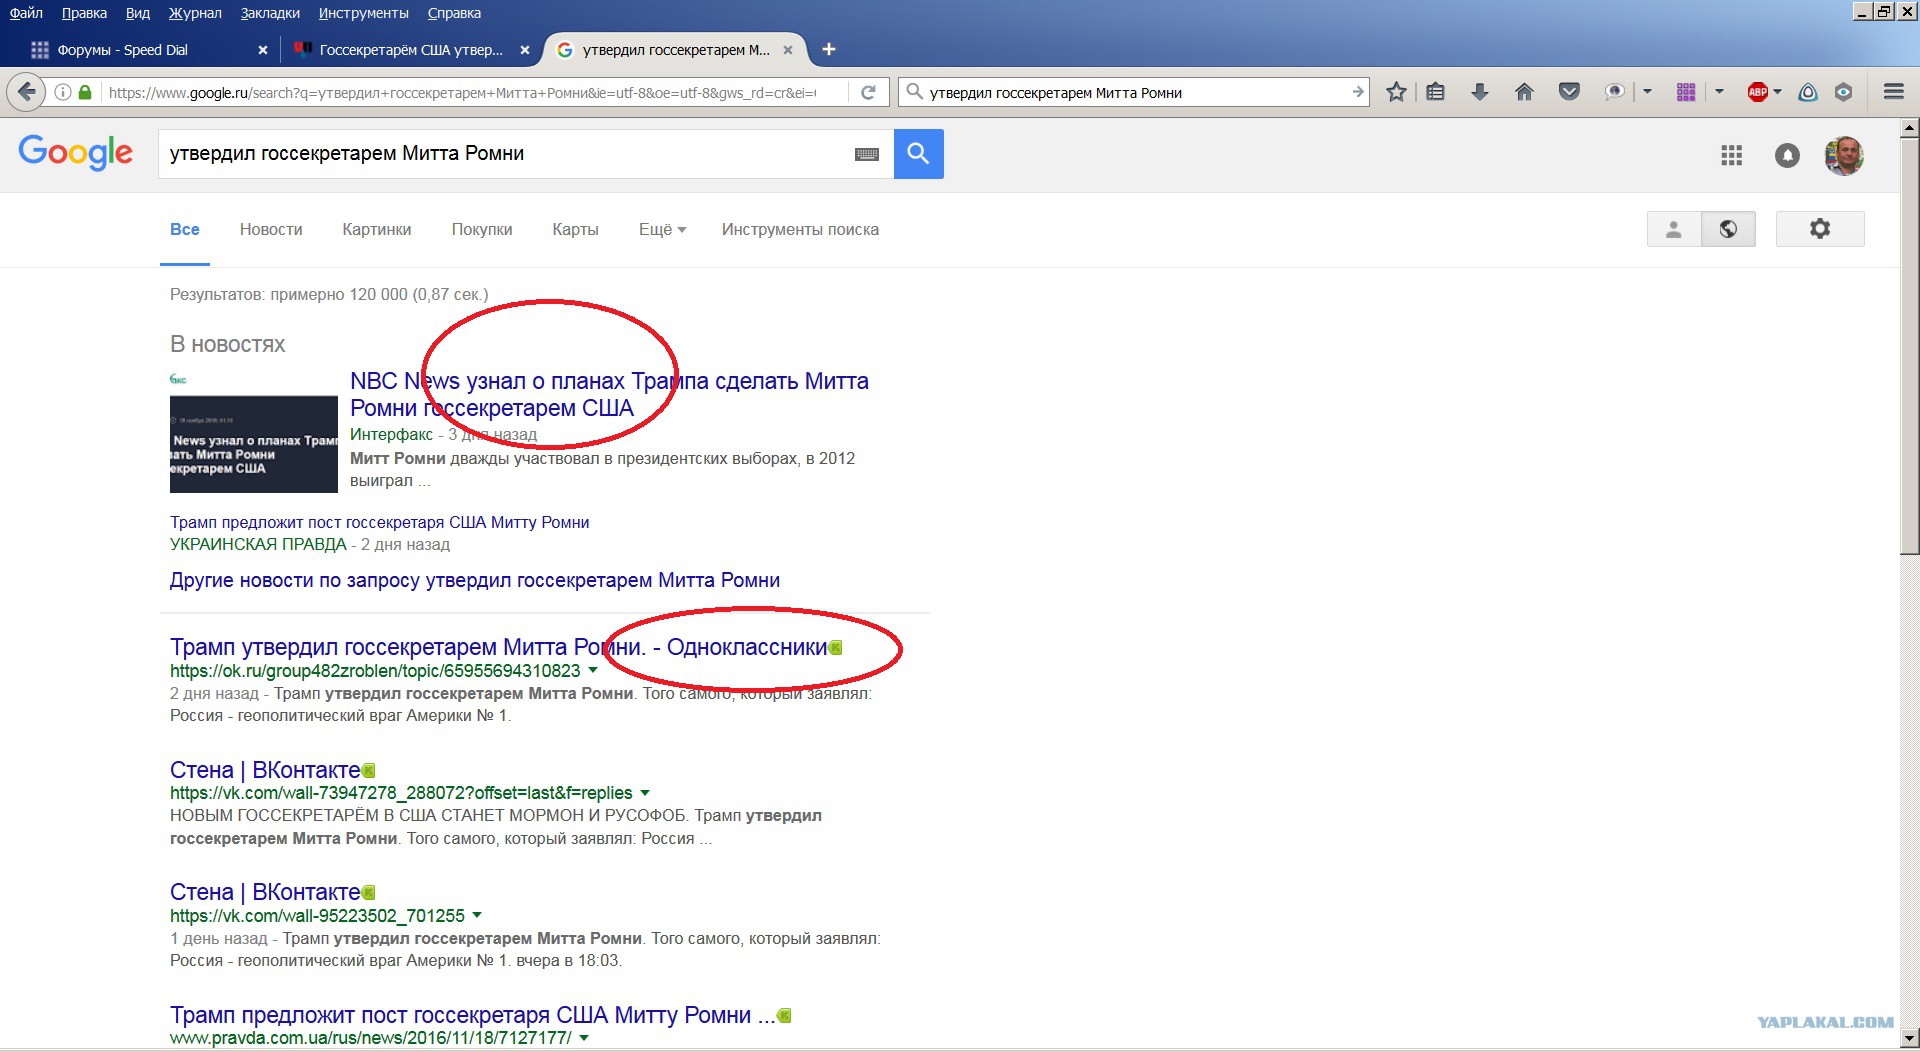Image resolution: width=1920 pixels, height=1052 pixels.
Task: Open Google search settings gear
Action: [1820, 229]
